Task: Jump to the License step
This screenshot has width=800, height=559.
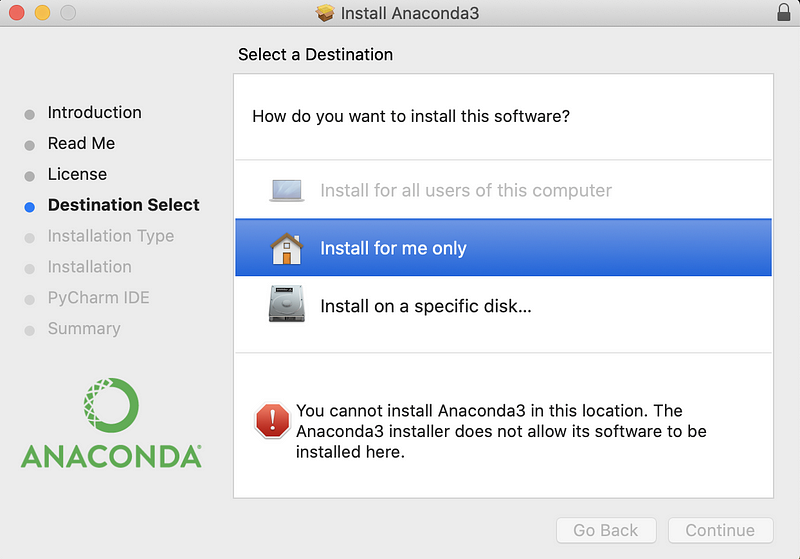Action: tap(77, 175)
